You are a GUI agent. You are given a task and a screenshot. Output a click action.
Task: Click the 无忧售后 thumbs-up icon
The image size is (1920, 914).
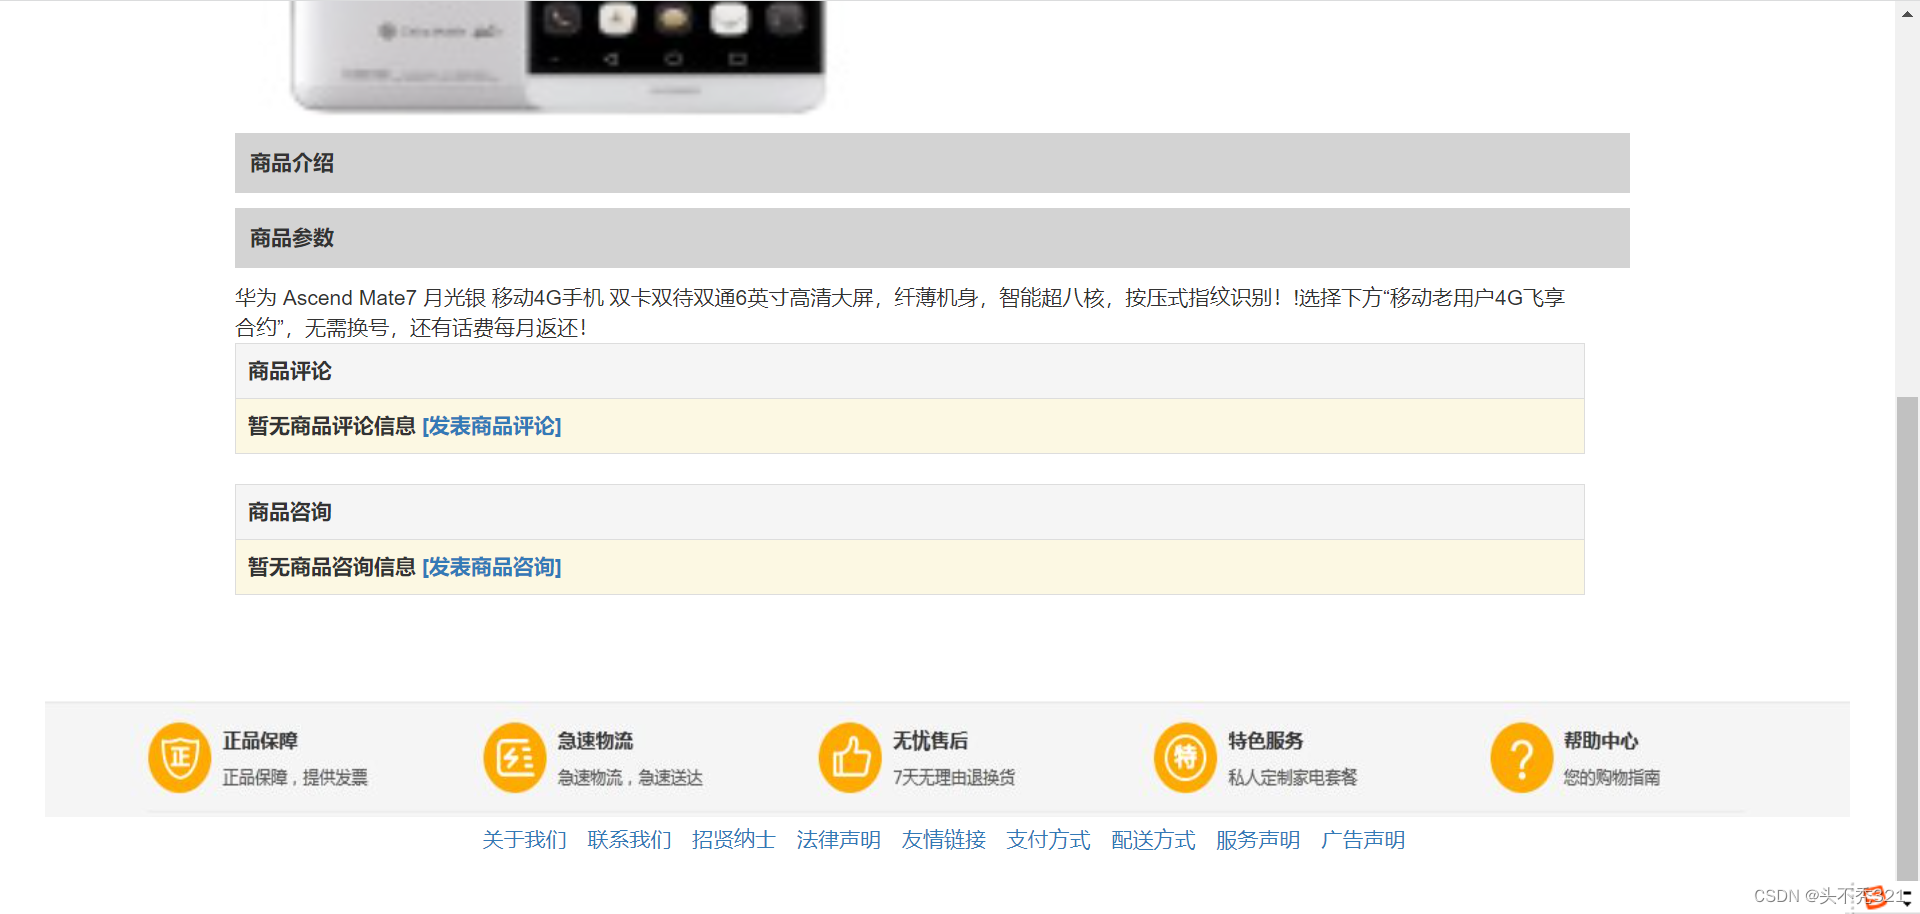click(850, 757)
